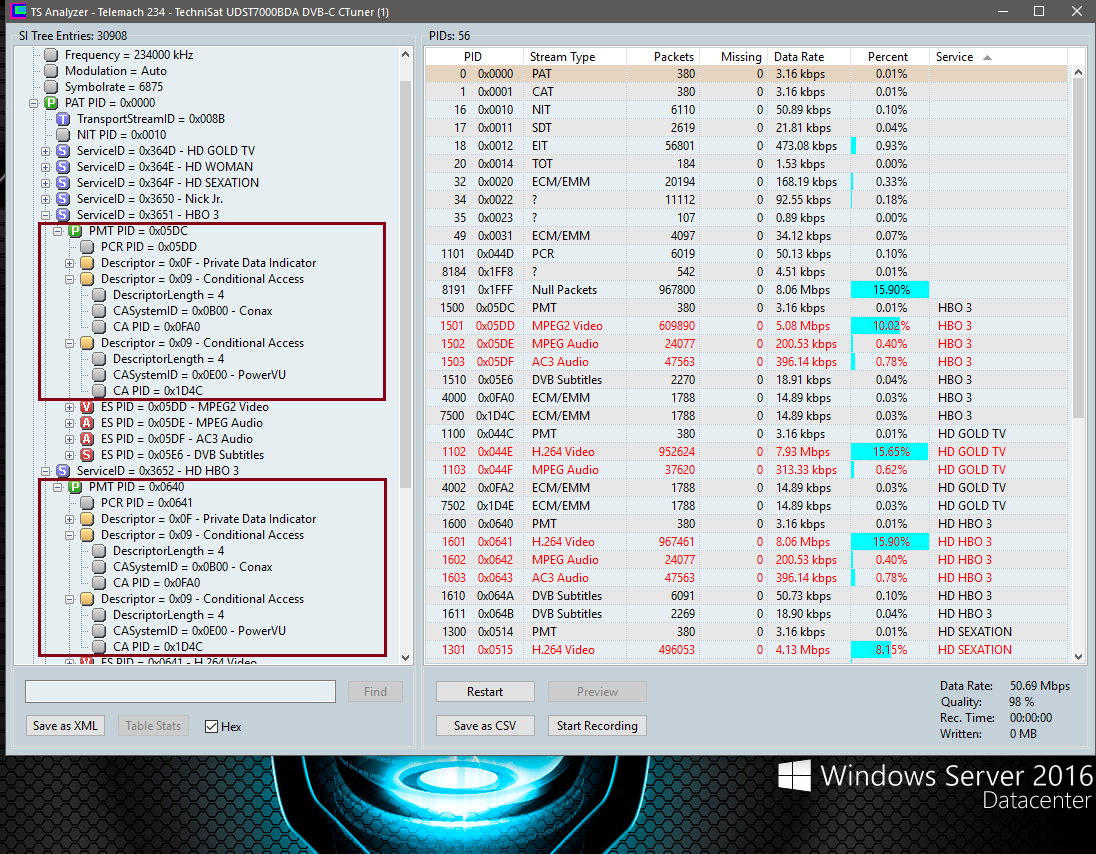Click the Service column header

[997, 57]
